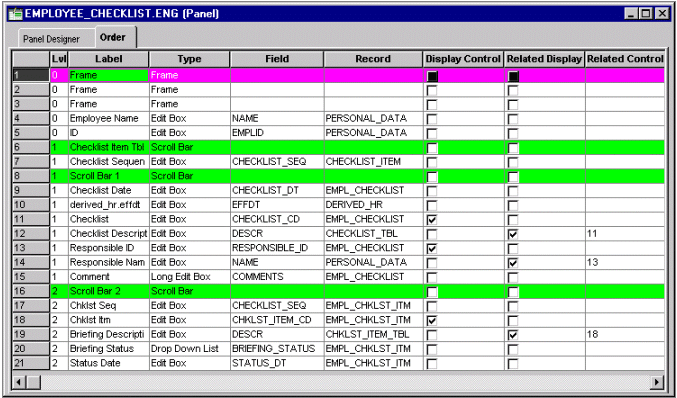Viewport: 677px width, 398px height.
Task: Click the CHECKLIST_DT field cell
Action: coord(277,190)
